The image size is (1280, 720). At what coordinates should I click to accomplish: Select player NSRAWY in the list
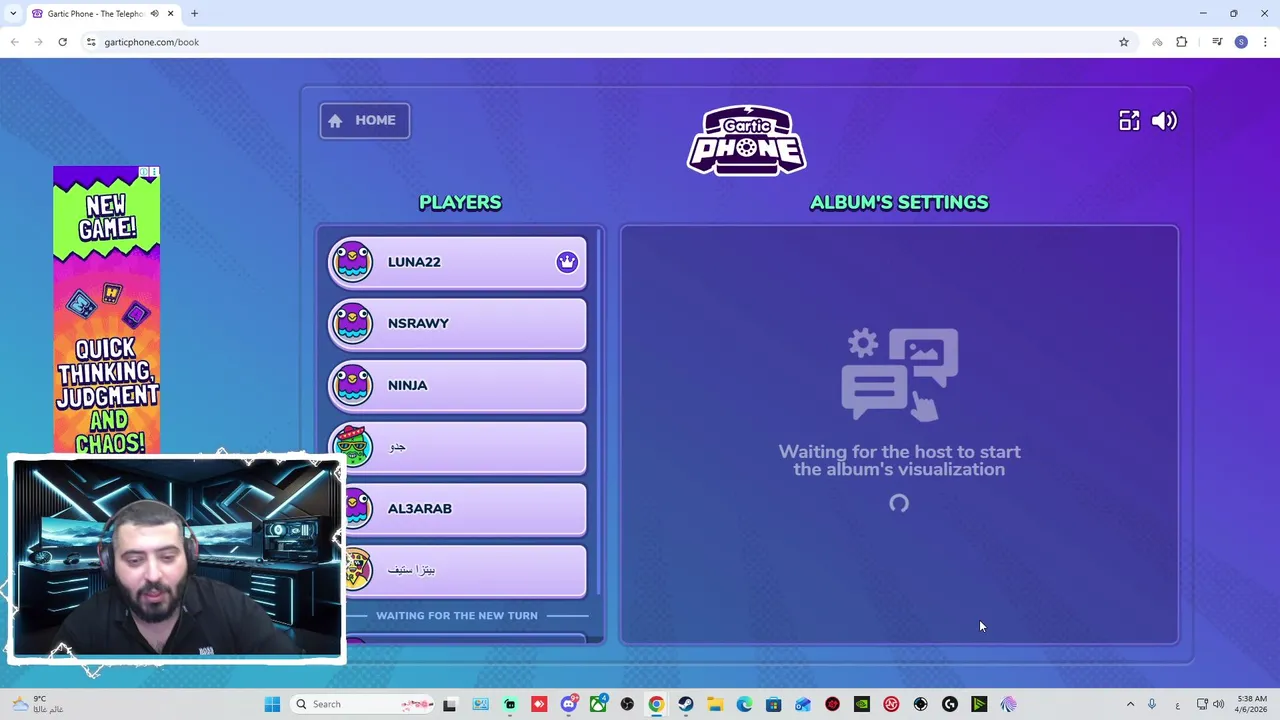tap(457, 323)
